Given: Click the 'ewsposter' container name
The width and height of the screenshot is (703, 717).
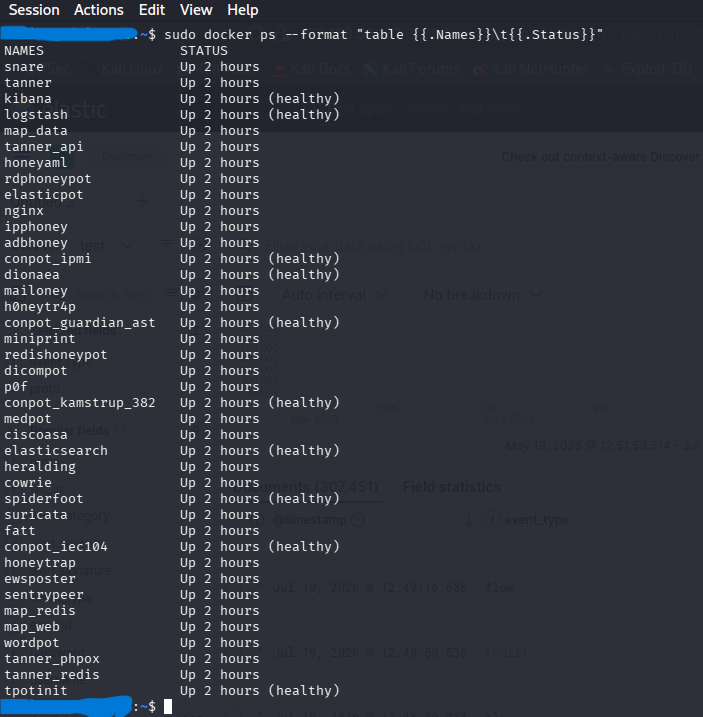Looking at the screenshot, I should coord(40,579).
